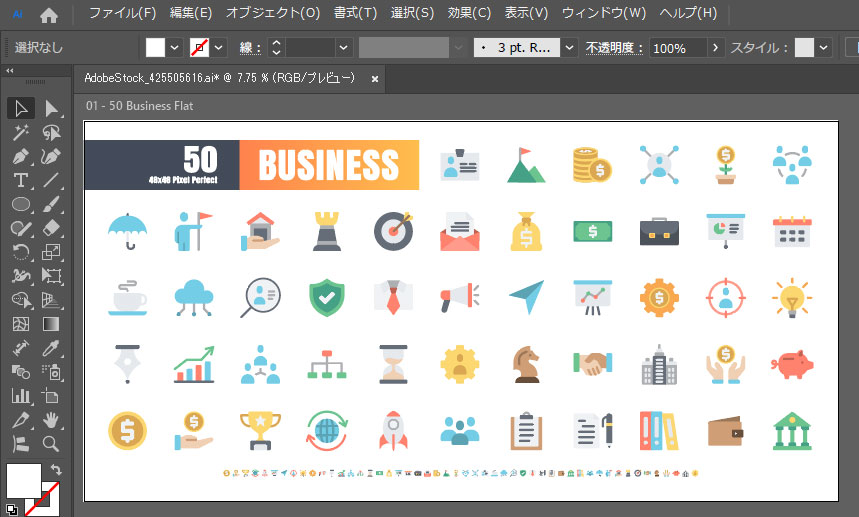Close the AdobeStock_425505616.ai document tab

pyautogui.click(x=375, y=78)
